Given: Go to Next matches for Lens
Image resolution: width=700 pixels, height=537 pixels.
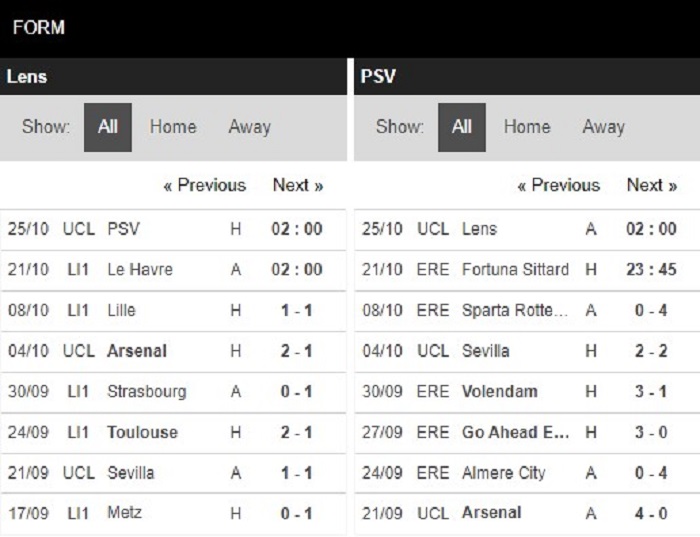Looking at the screenshot, I should tap(298, 185).
